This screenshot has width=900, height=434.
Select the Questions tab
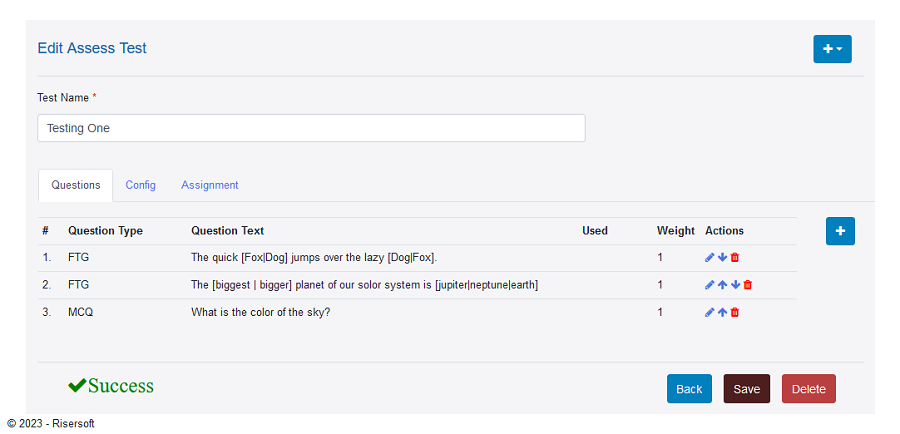(76, 185)
